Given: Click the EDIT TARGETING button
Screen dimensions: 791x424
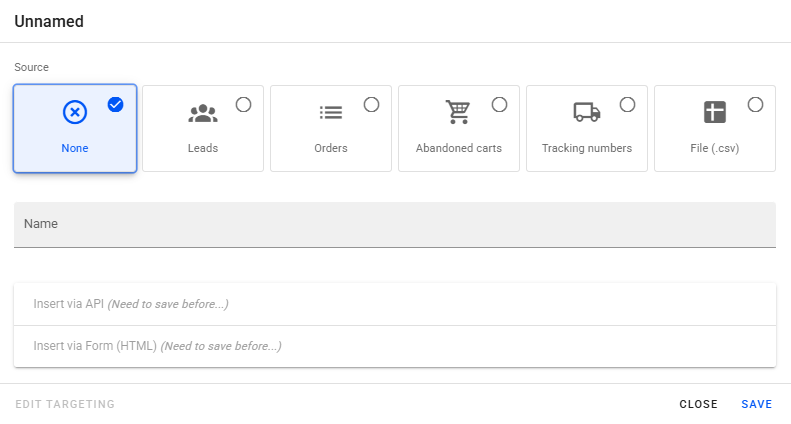Looking at the screenshot, I should [65, 404].
